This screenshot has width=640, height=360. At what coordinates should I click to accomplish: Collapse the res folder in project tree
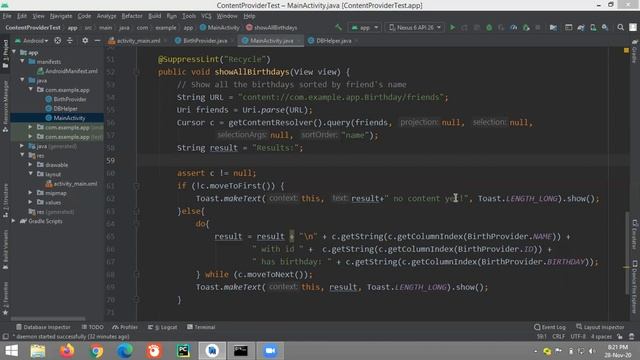(22, 155)
